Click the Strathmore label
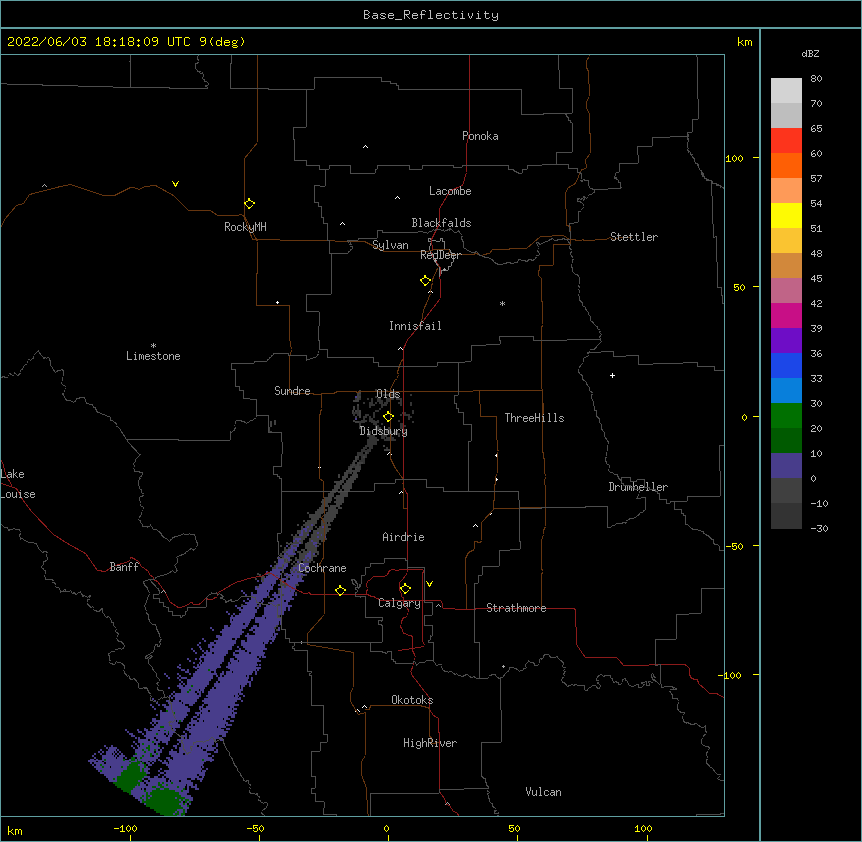Viewport: 862px width, 842px height. [x=516, y=608]
